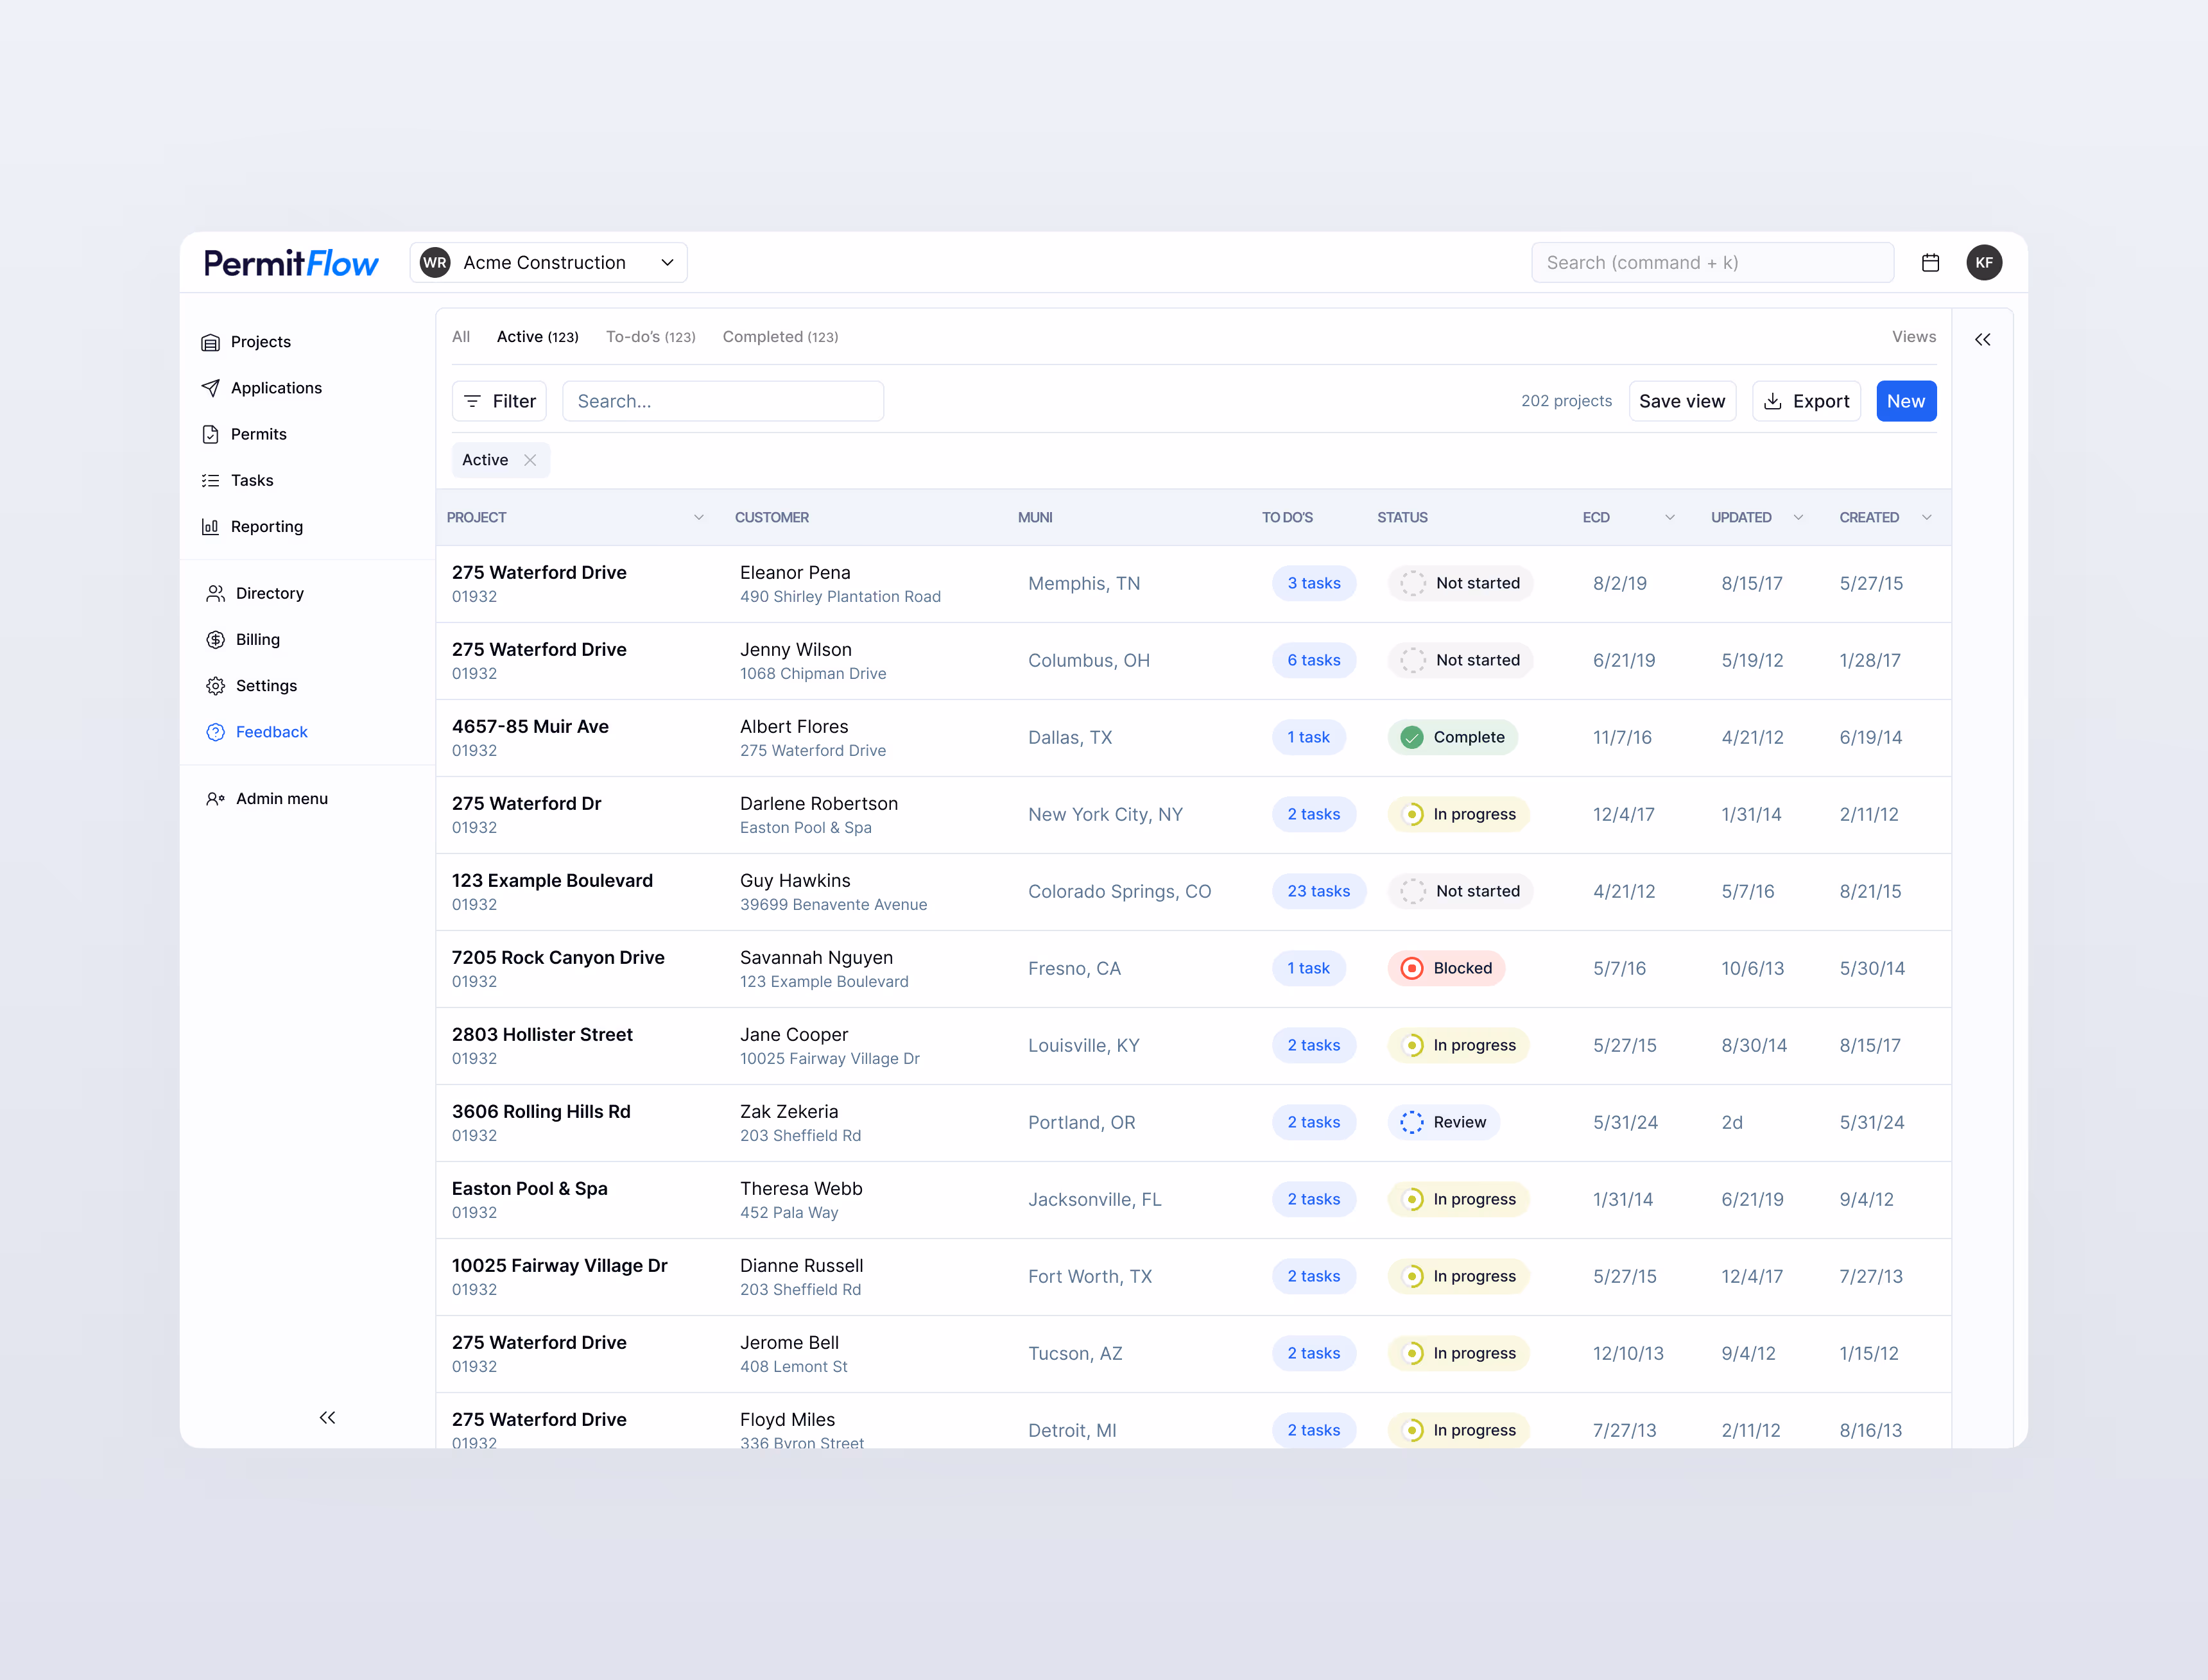Open the 3 tasks badge for Eleanor Pena

pyautogui.click(x=1313, y=583)
